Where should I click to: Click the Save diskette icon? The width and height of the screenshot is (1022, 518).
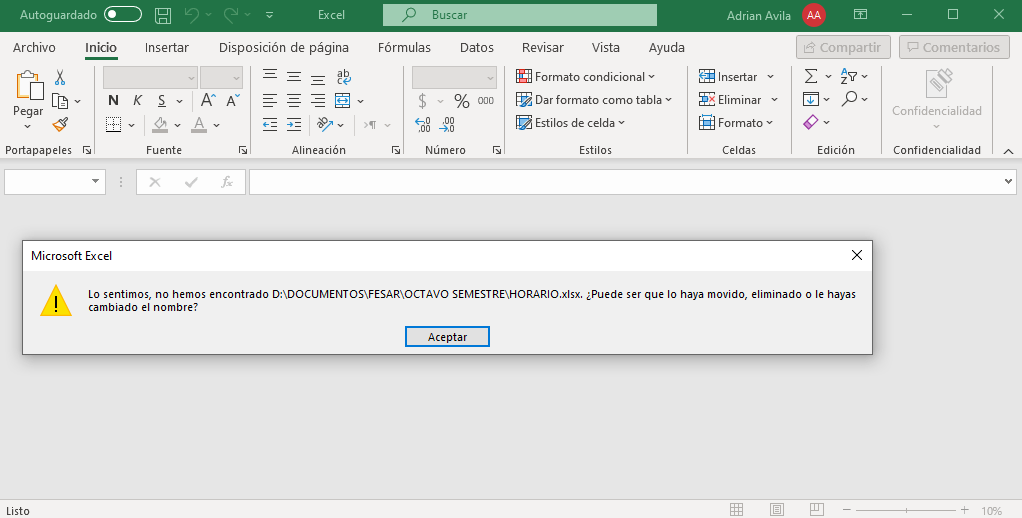[164, 15]
